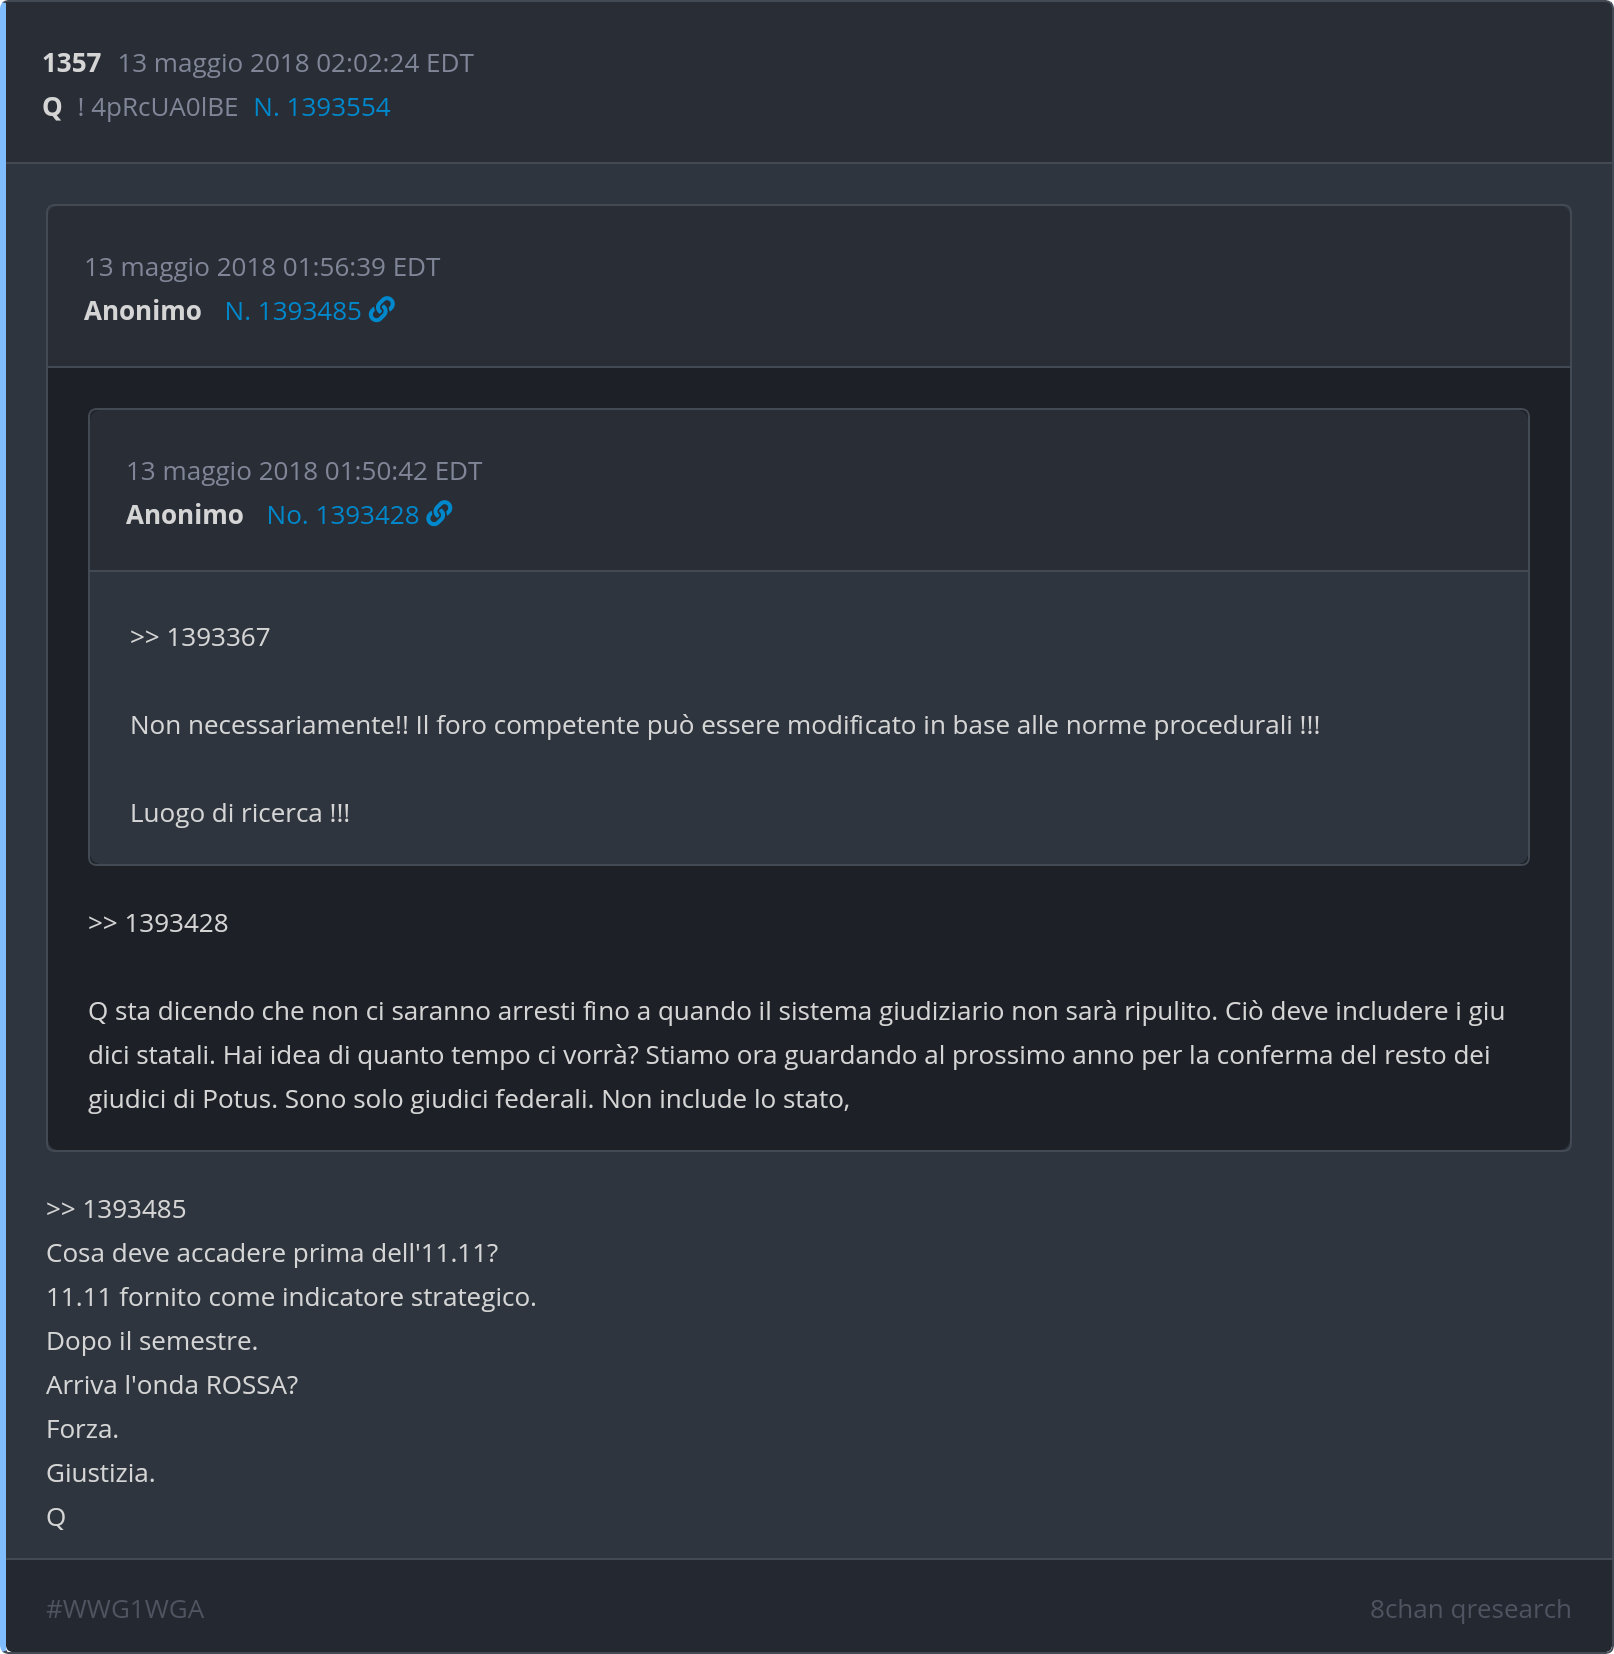Image resolution: width=1614 pixels, height=1654 pixels.
Task: Click the chain link icon beside N. 1393485
Action: tap(382, 310)
